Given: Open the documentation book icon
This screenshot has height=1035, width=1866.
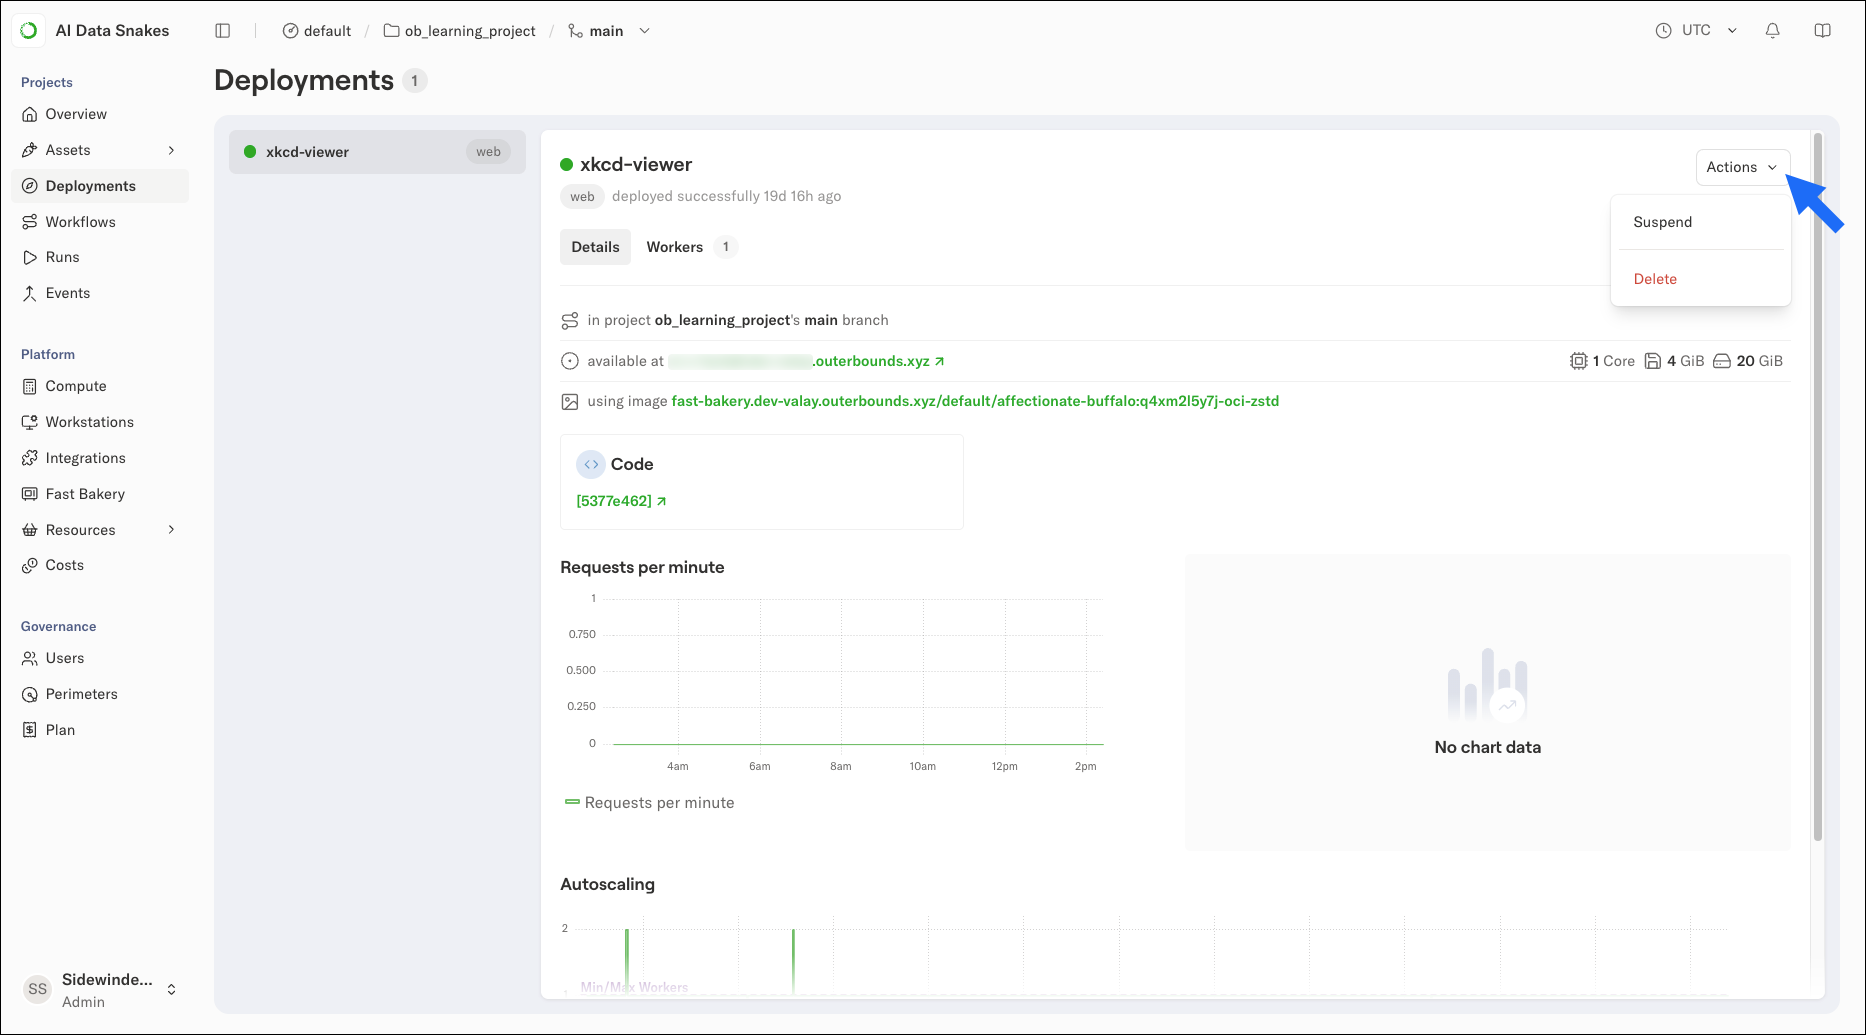Looking at the screenshot, I should point(1823,31).
